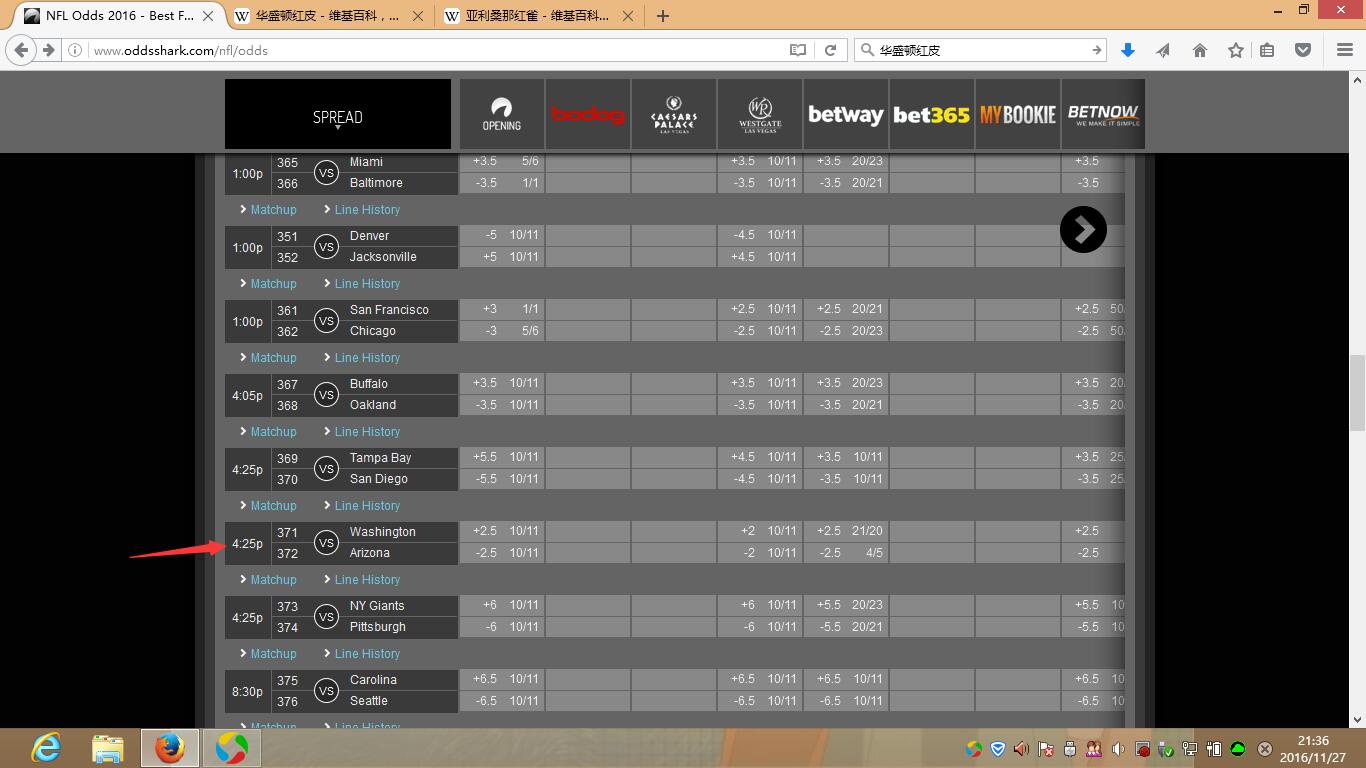Click the Pittsburgh team name
Viewport: 1366px width, 768px height.
click(x=378, y=627)
